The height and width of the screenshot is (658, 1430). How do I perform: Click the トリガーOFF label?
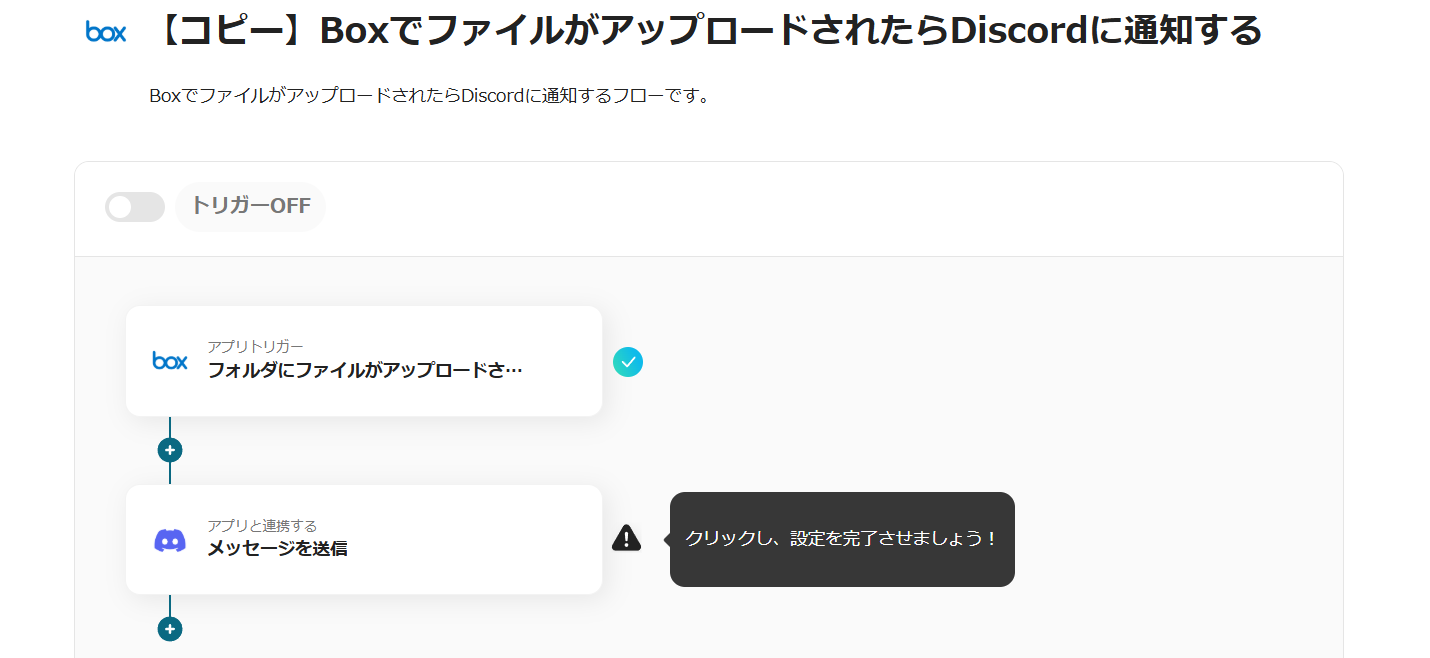coord(251,206)
